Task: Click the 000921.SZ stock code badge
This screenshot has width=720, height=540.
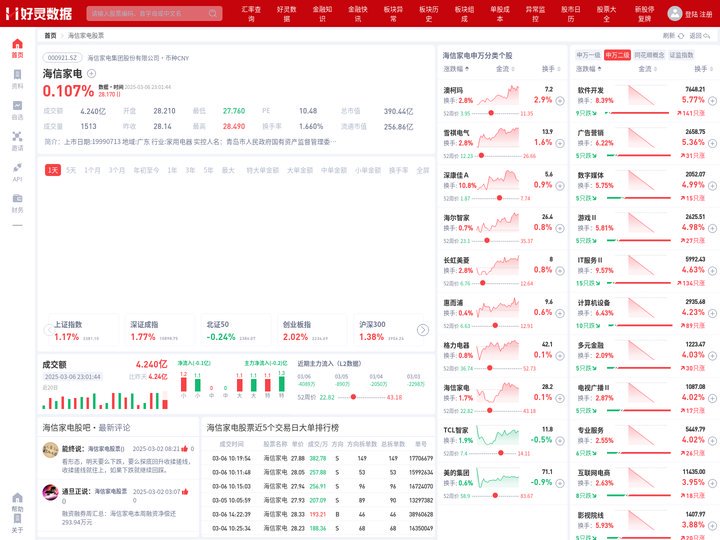Action: [x=62, y=58]
